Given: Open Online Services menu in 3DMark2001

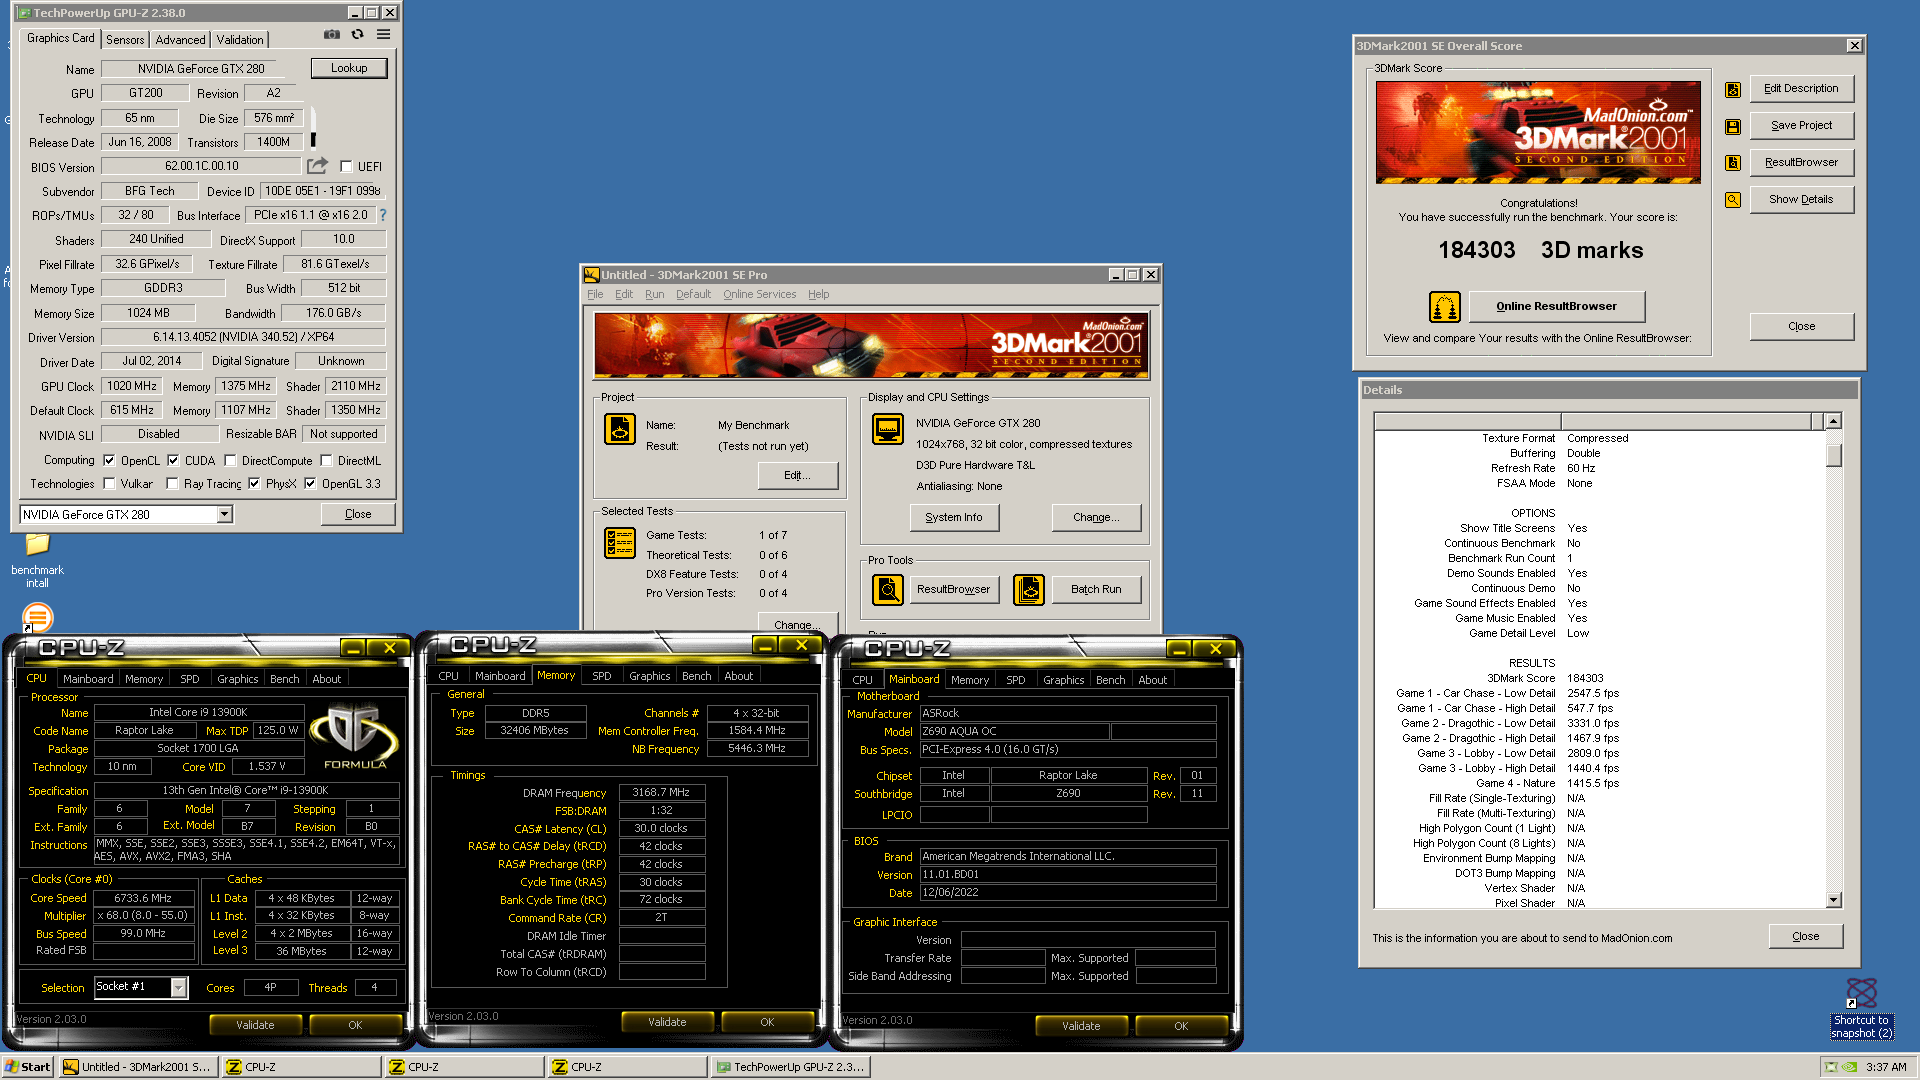Looking at the screenshot, I should [x=759, y=294].
